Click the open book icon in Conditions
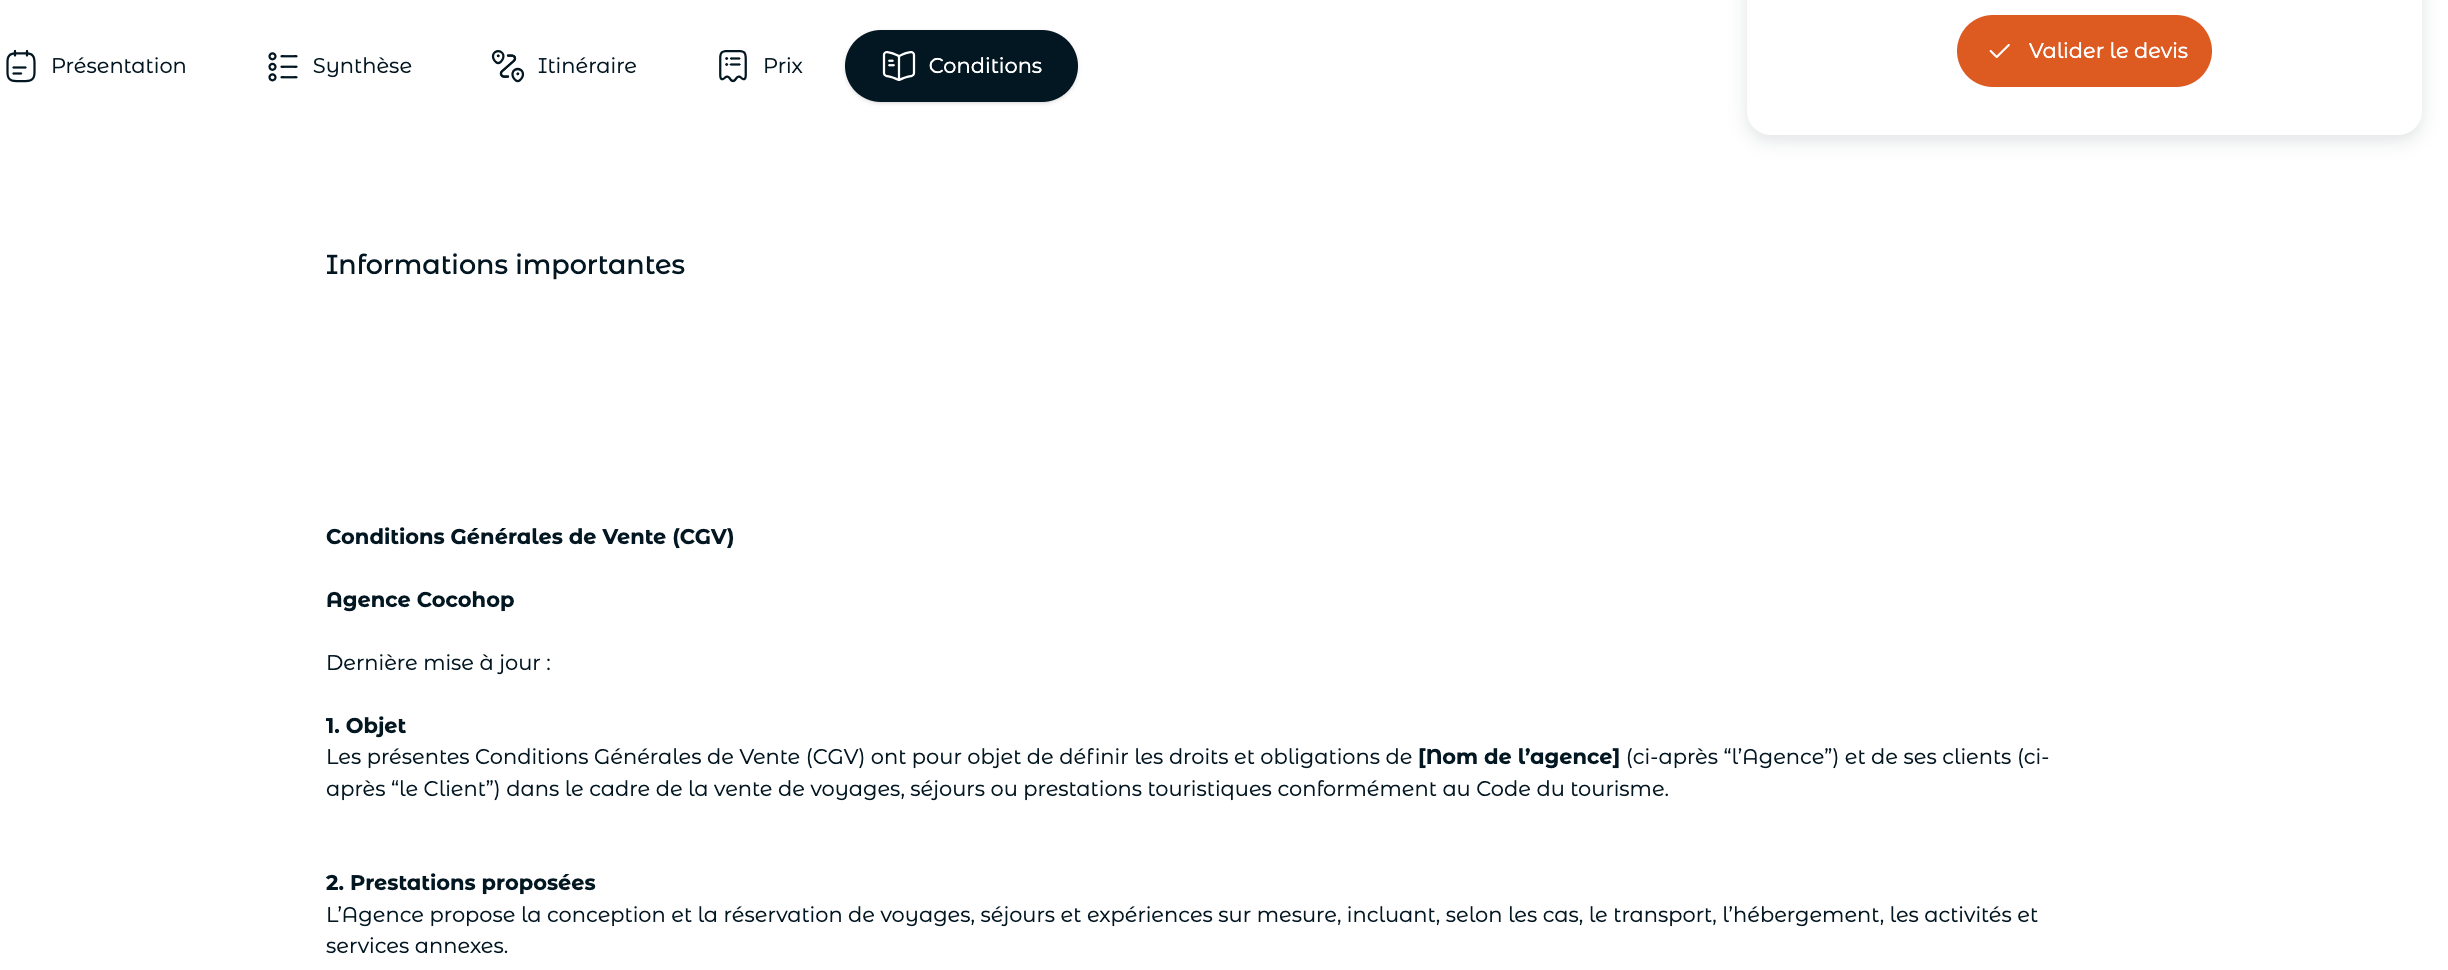 click(899, 66)
